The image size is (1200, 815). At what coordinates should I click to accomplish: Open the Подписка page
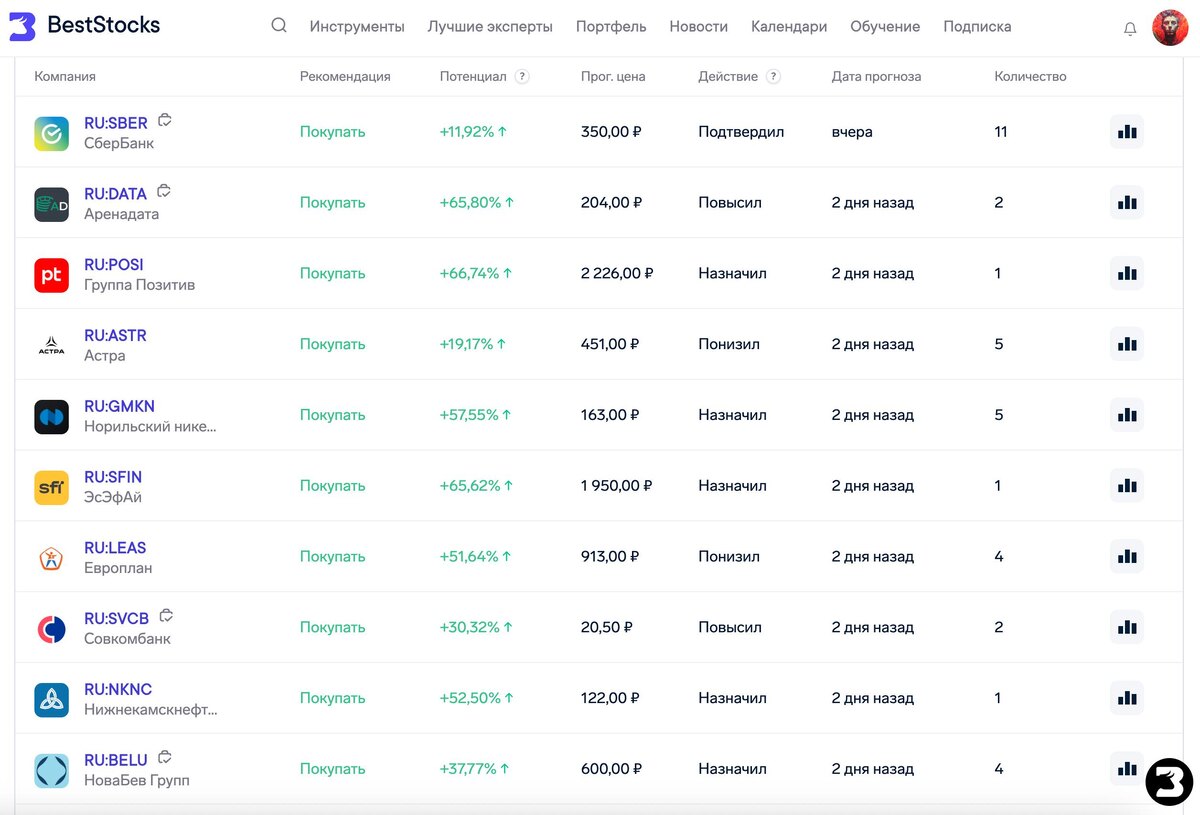(977, 27)
